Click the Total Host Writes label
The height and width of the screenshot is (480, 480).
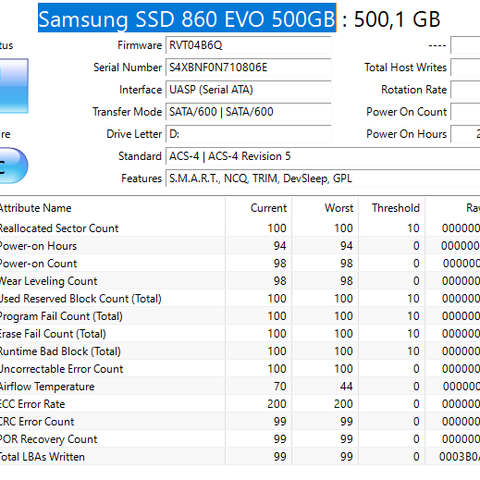pyautogui.click(x=405, y=67)
